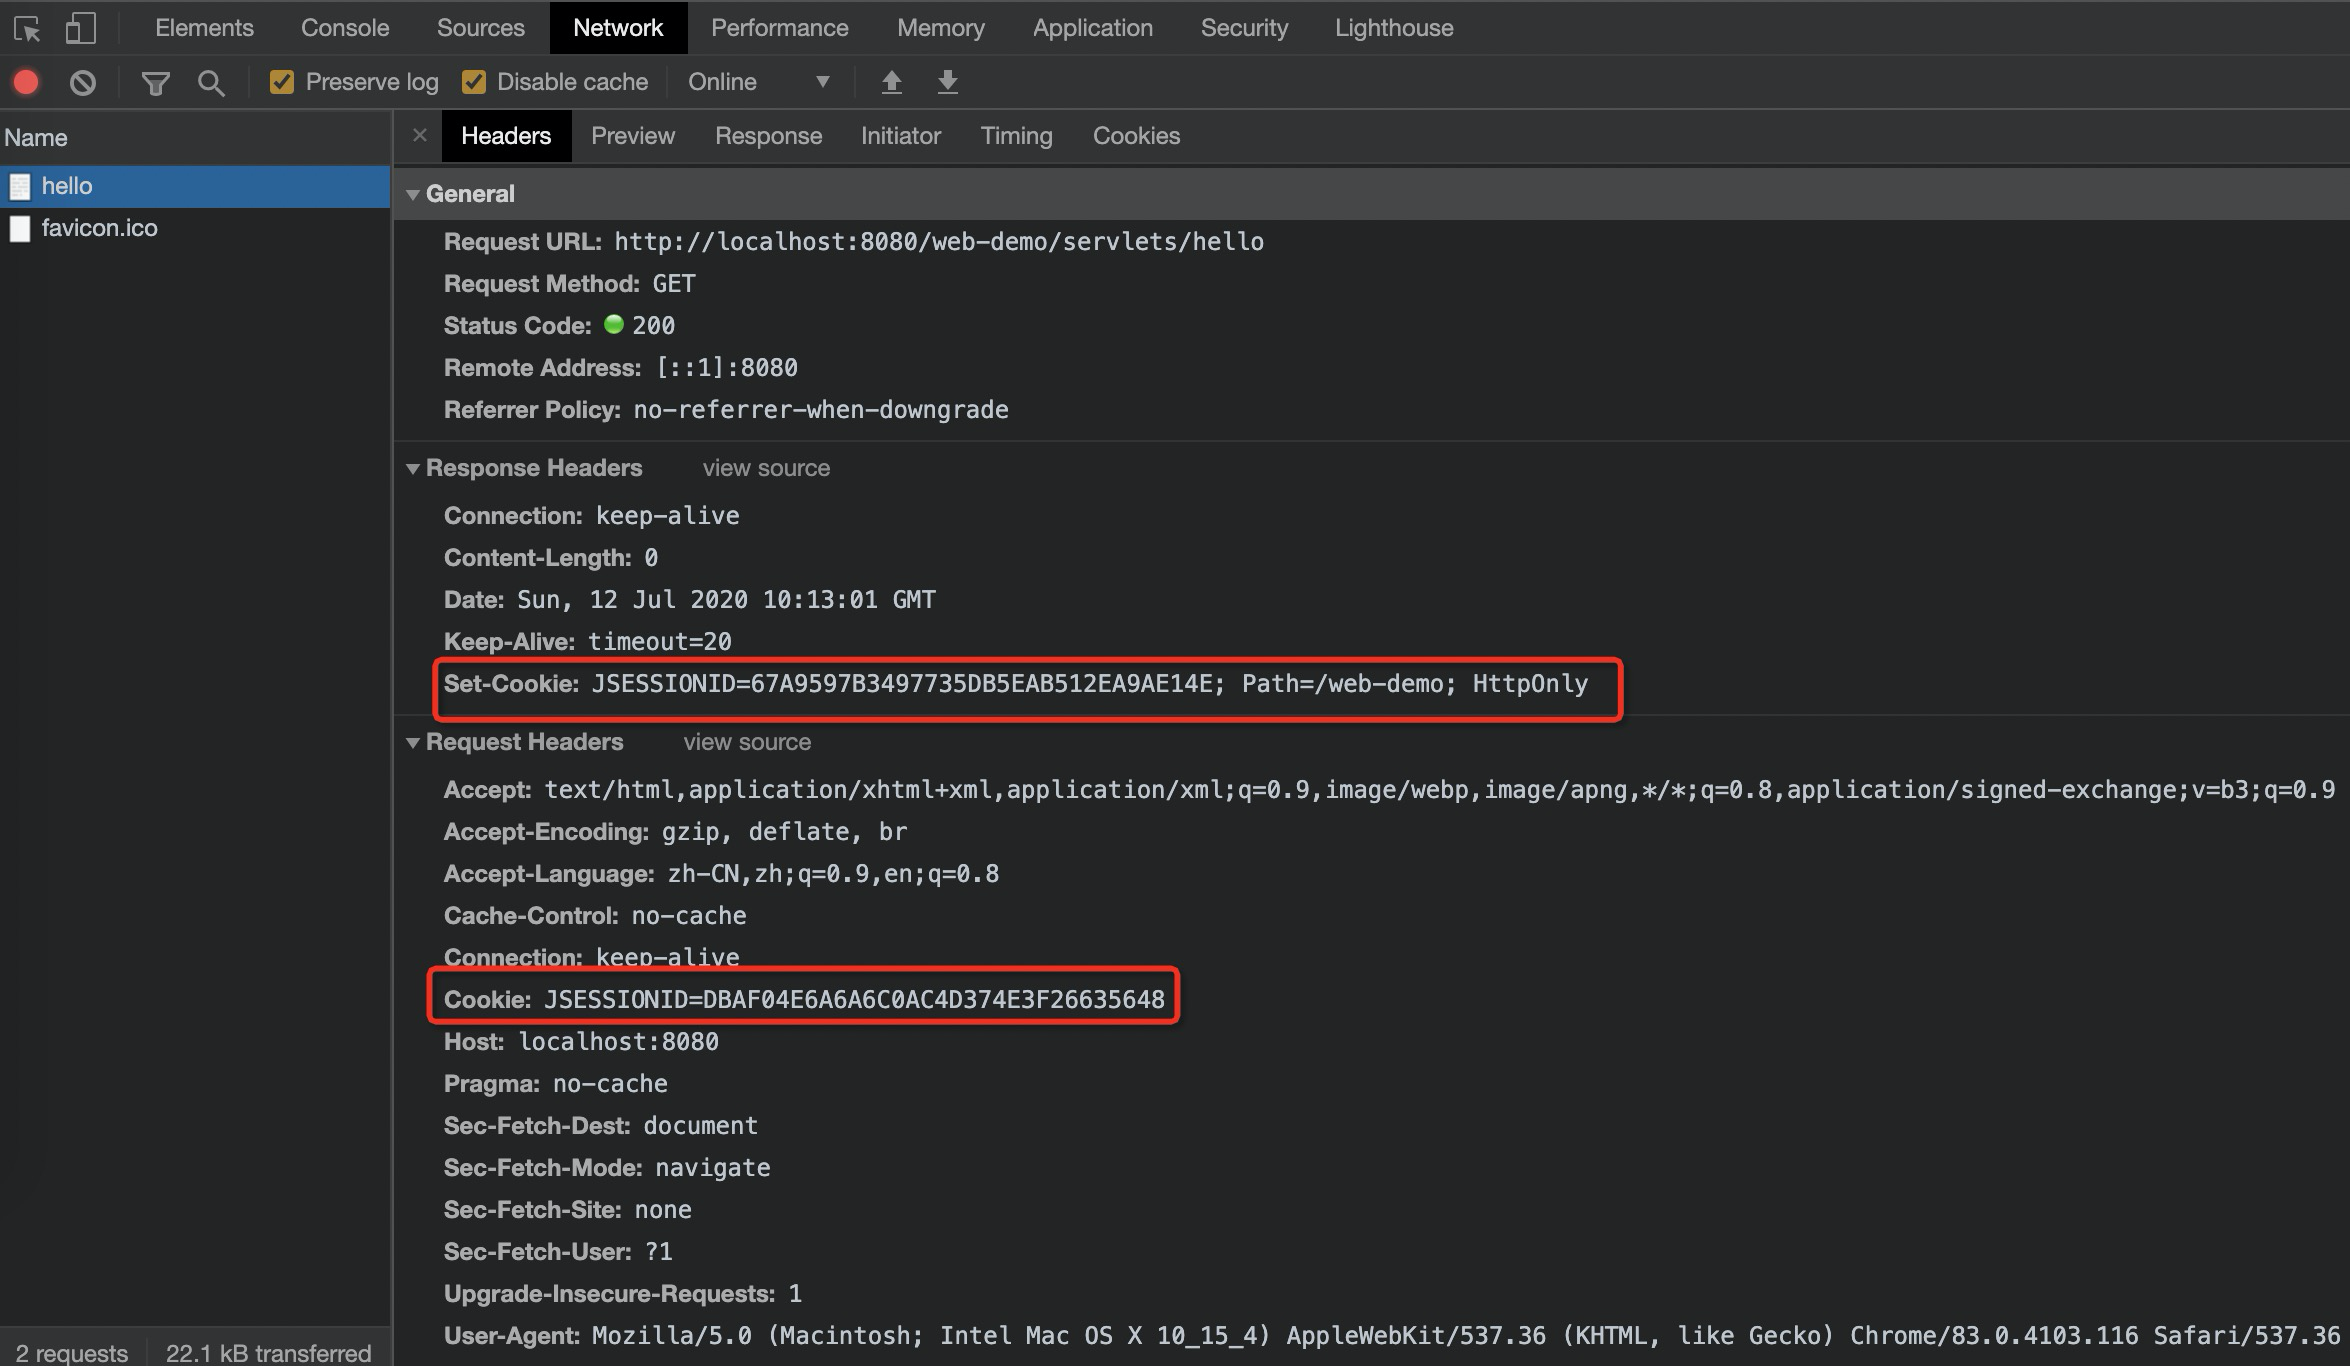
Task: Collapse the Request Headers section
Action: (414, 742)
